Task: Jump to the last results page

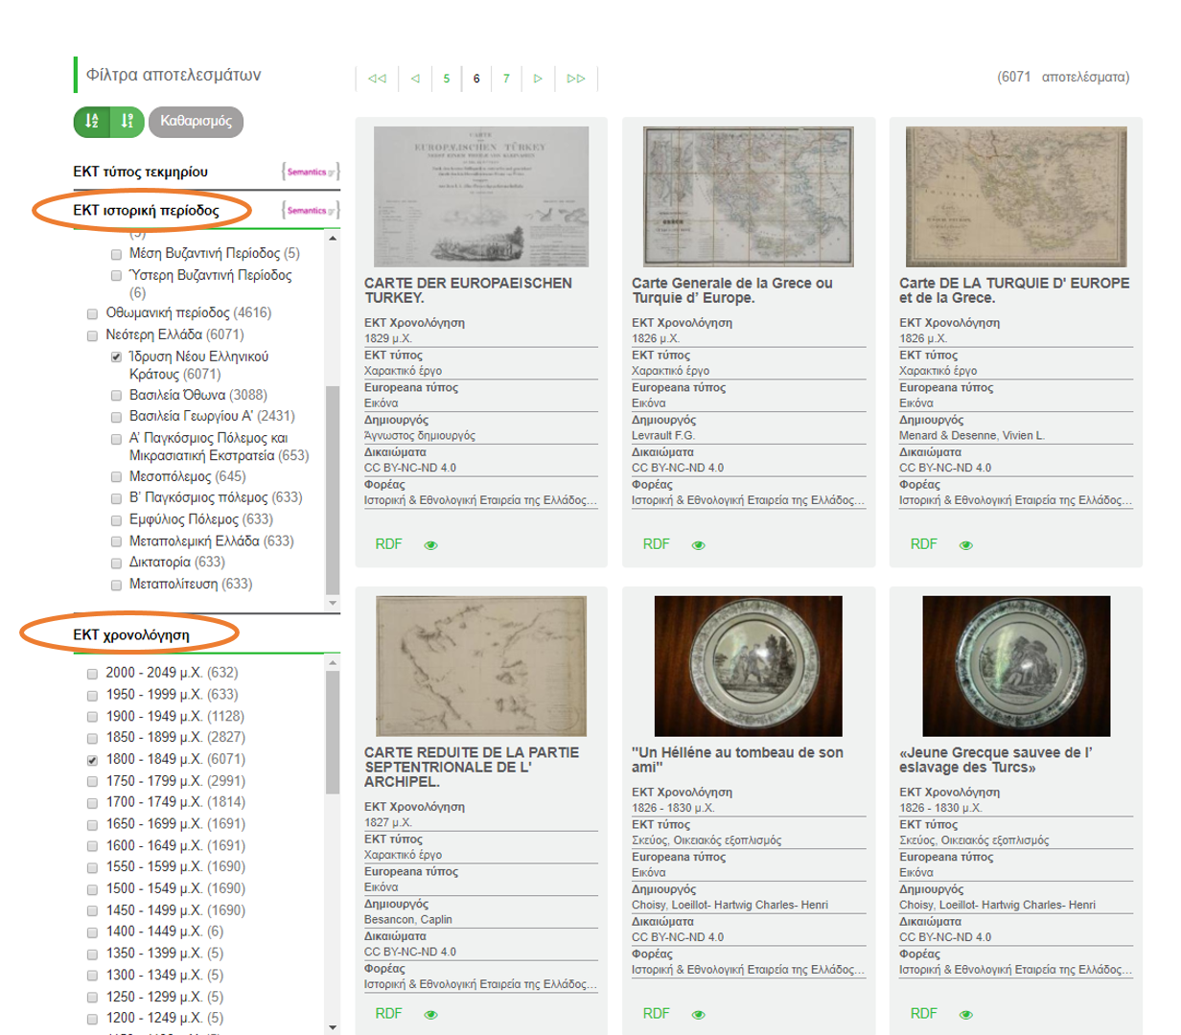Action: point(576,78)
